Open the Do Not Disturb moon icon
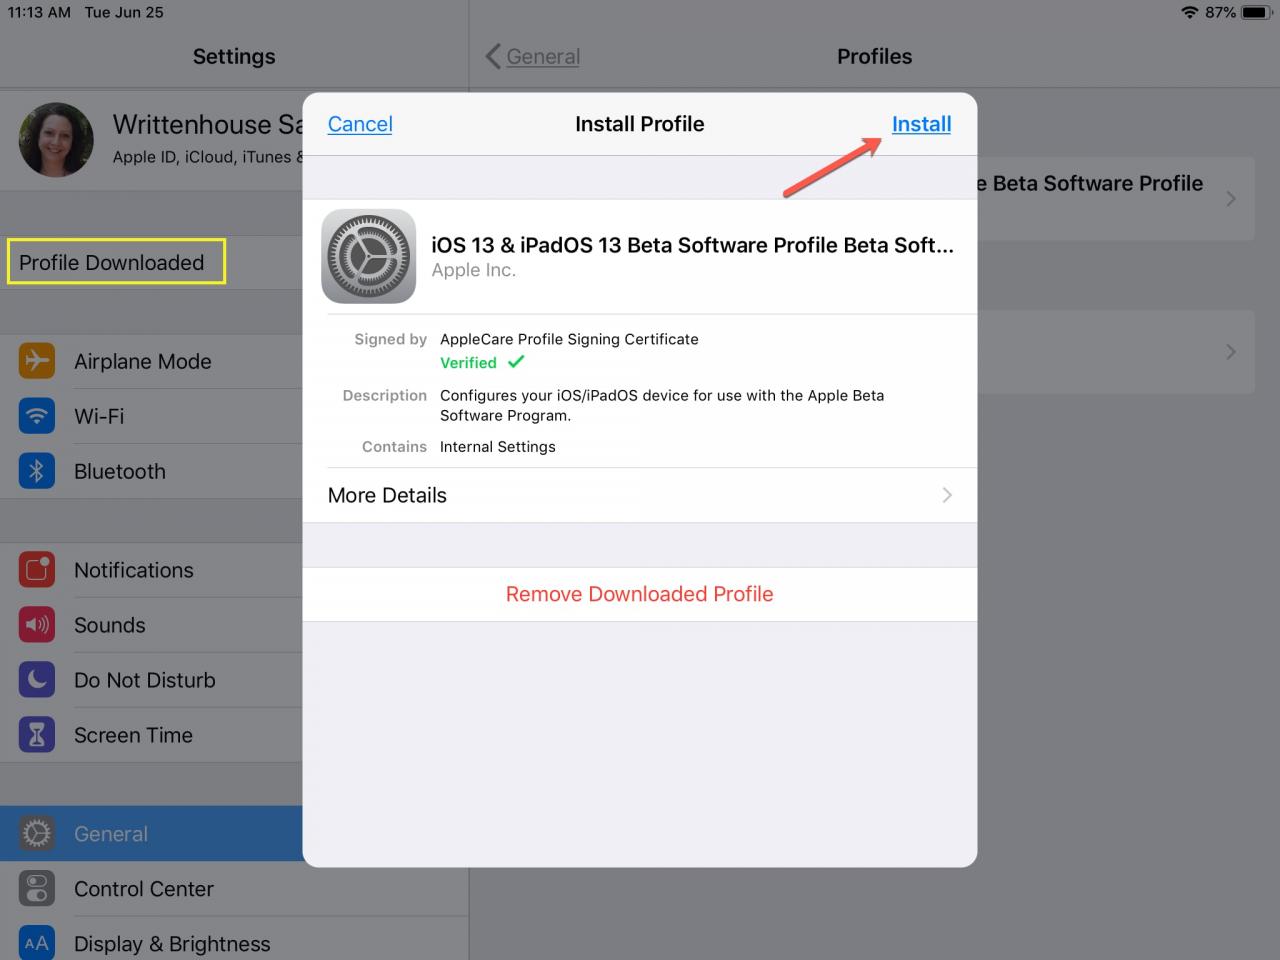 click(37, 680)
